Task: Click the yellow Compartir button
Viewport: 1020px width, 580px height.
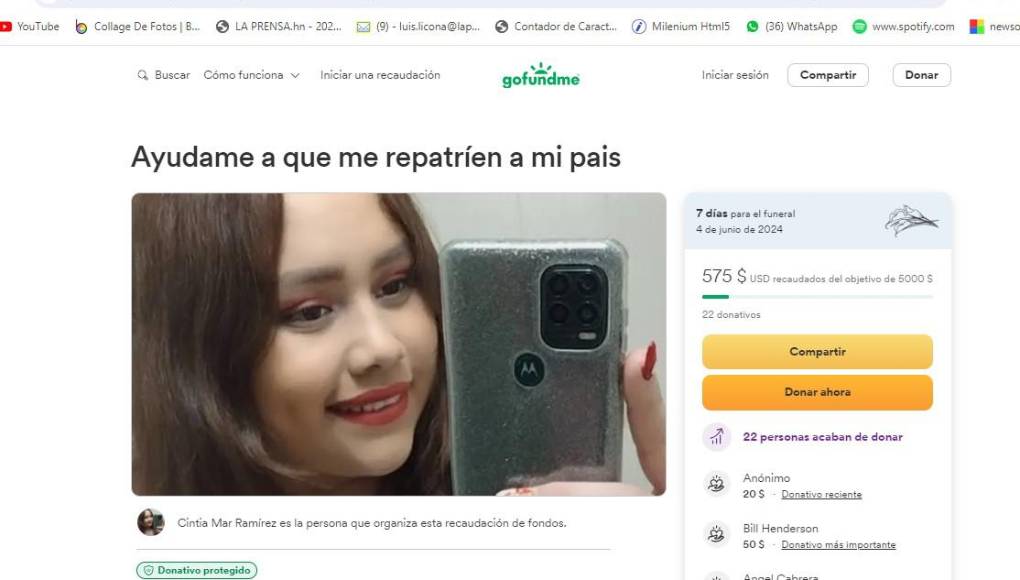Action: (817, 352)
